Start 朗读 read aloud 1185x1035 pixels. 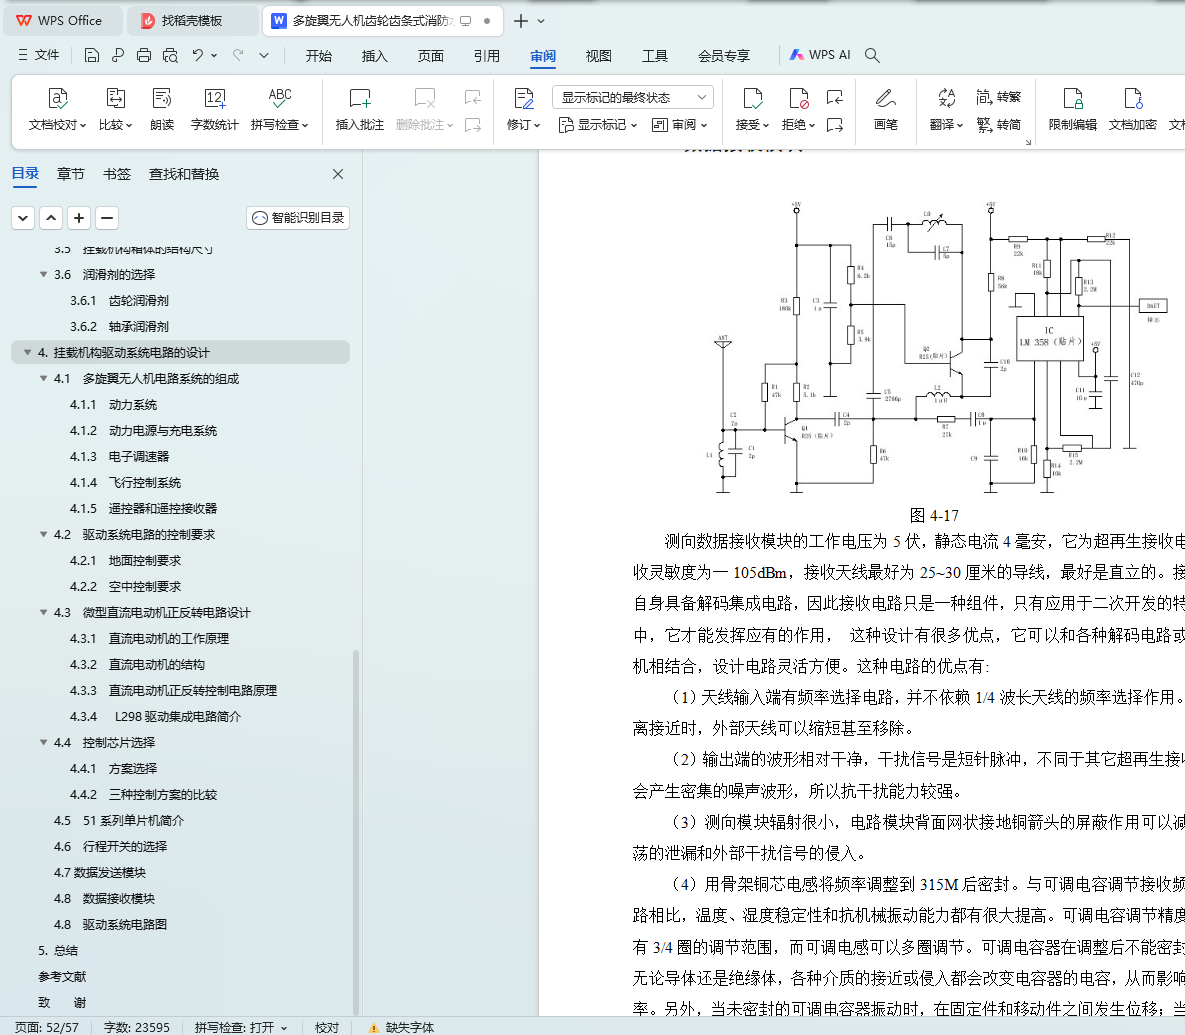[x=162, y=110]
